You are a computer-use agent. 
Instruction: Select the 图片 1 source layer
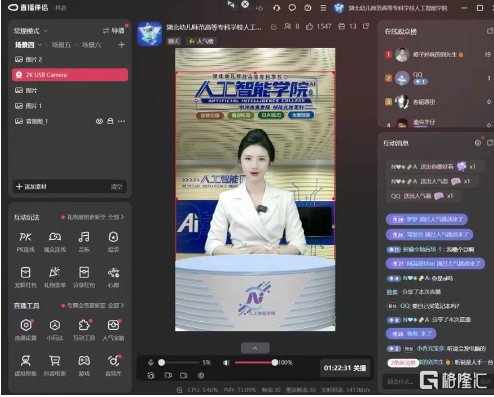(70, 106)
